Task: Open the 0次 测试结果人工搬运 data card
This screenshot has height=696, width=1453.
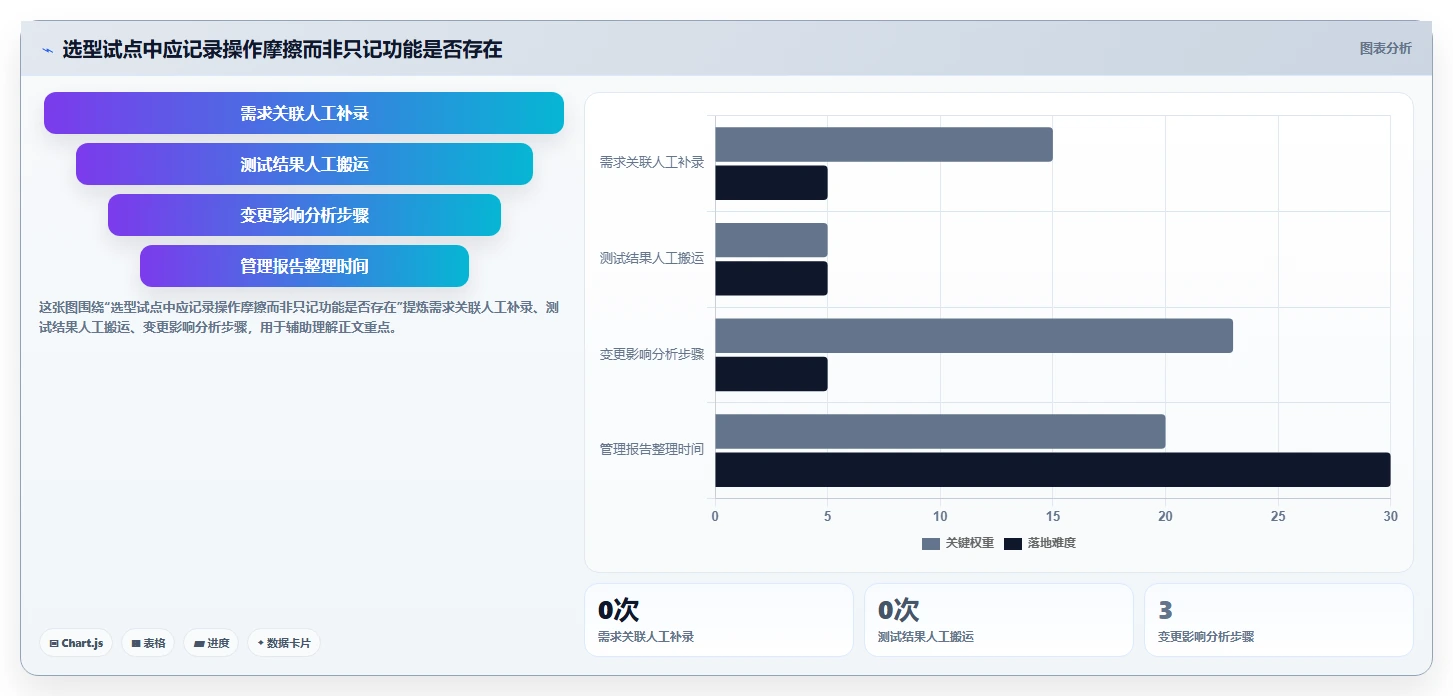Action: pos(999,620)
